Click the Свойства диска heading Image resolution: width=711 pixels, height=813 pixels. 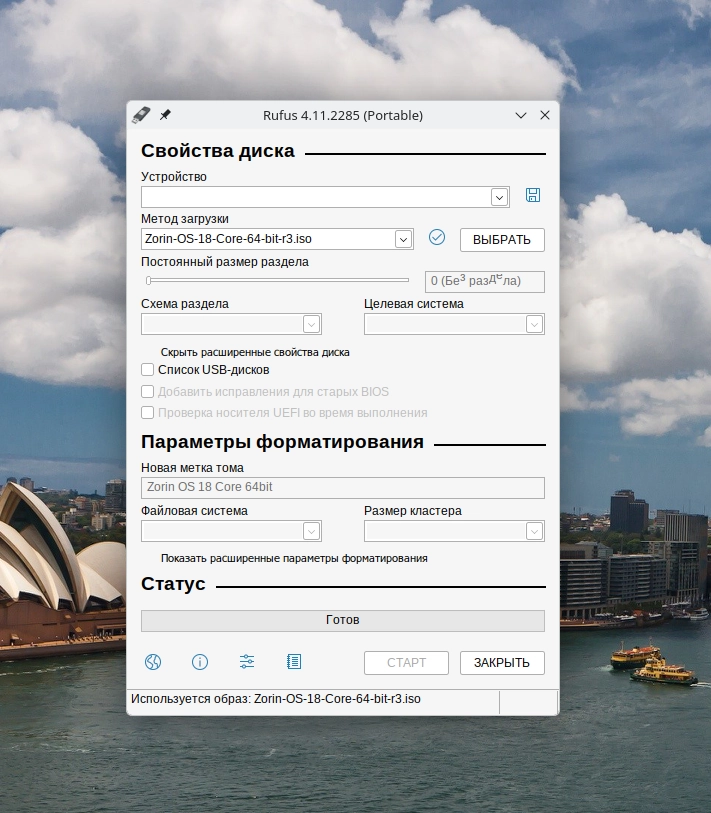point(218,151)
